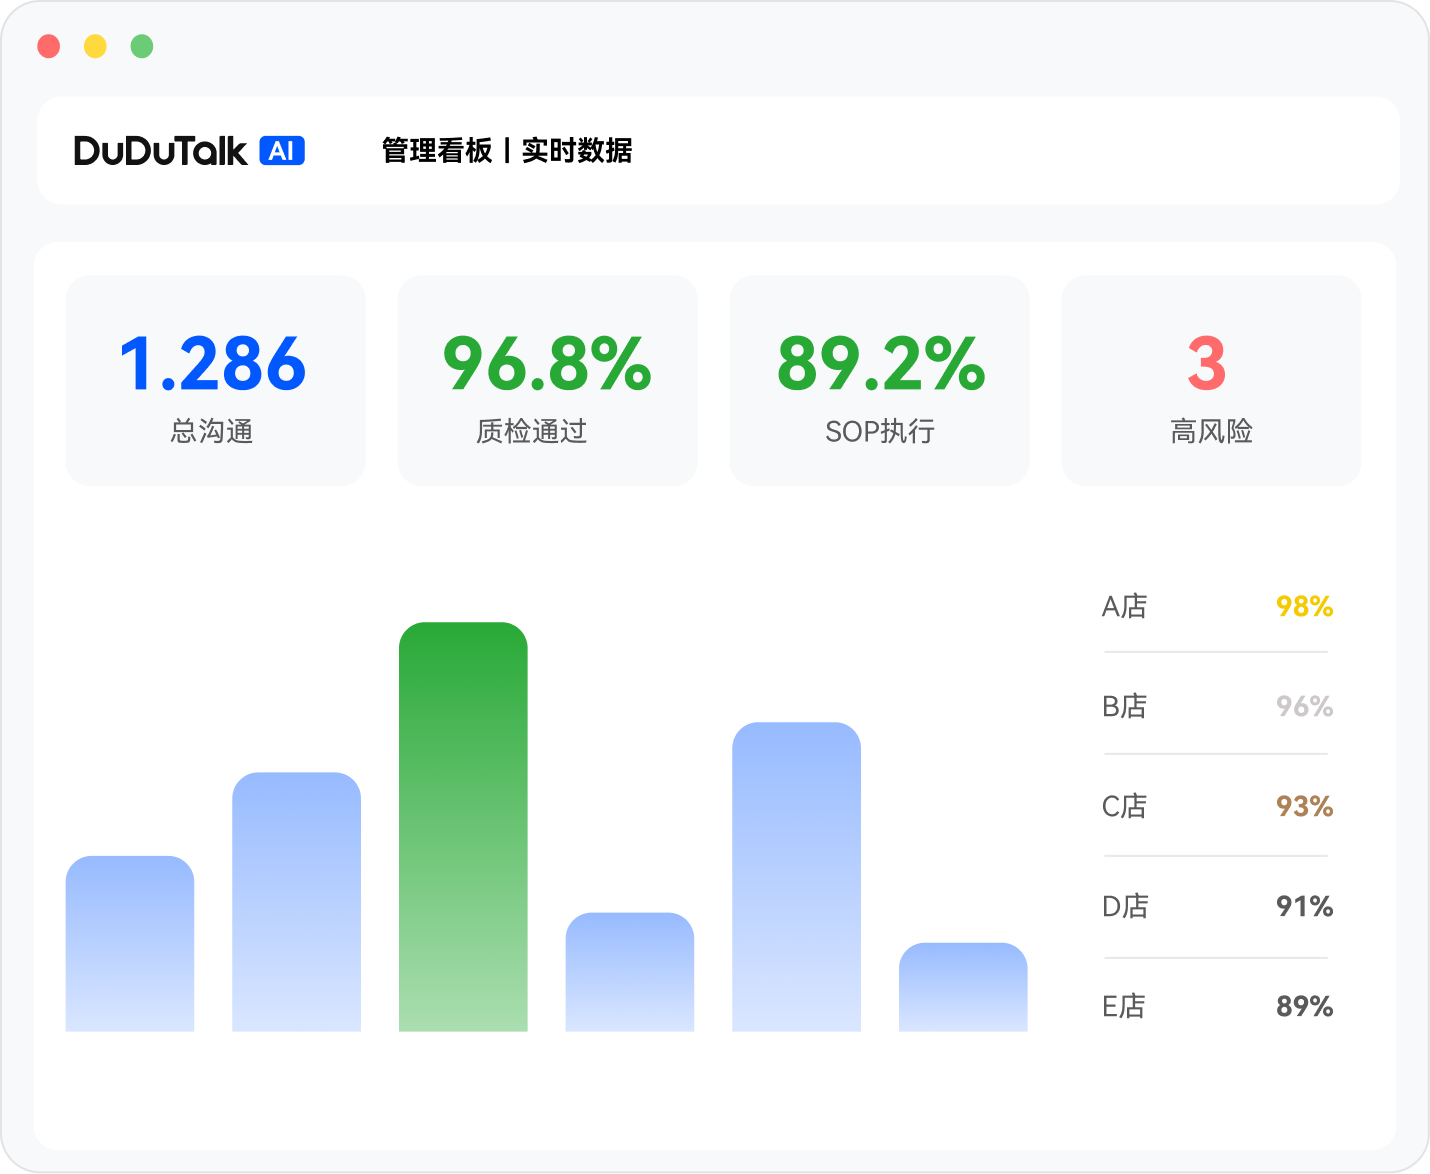Open the 高风险 stat card
Viewport: 1430px width, 1174px height.
[1211, 381]
